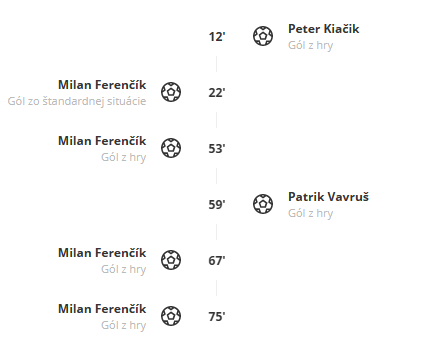Click the 12' timeline minute marker
This screenshot has height=361, width=440.
pyautogui.click(x=217, y=37)
